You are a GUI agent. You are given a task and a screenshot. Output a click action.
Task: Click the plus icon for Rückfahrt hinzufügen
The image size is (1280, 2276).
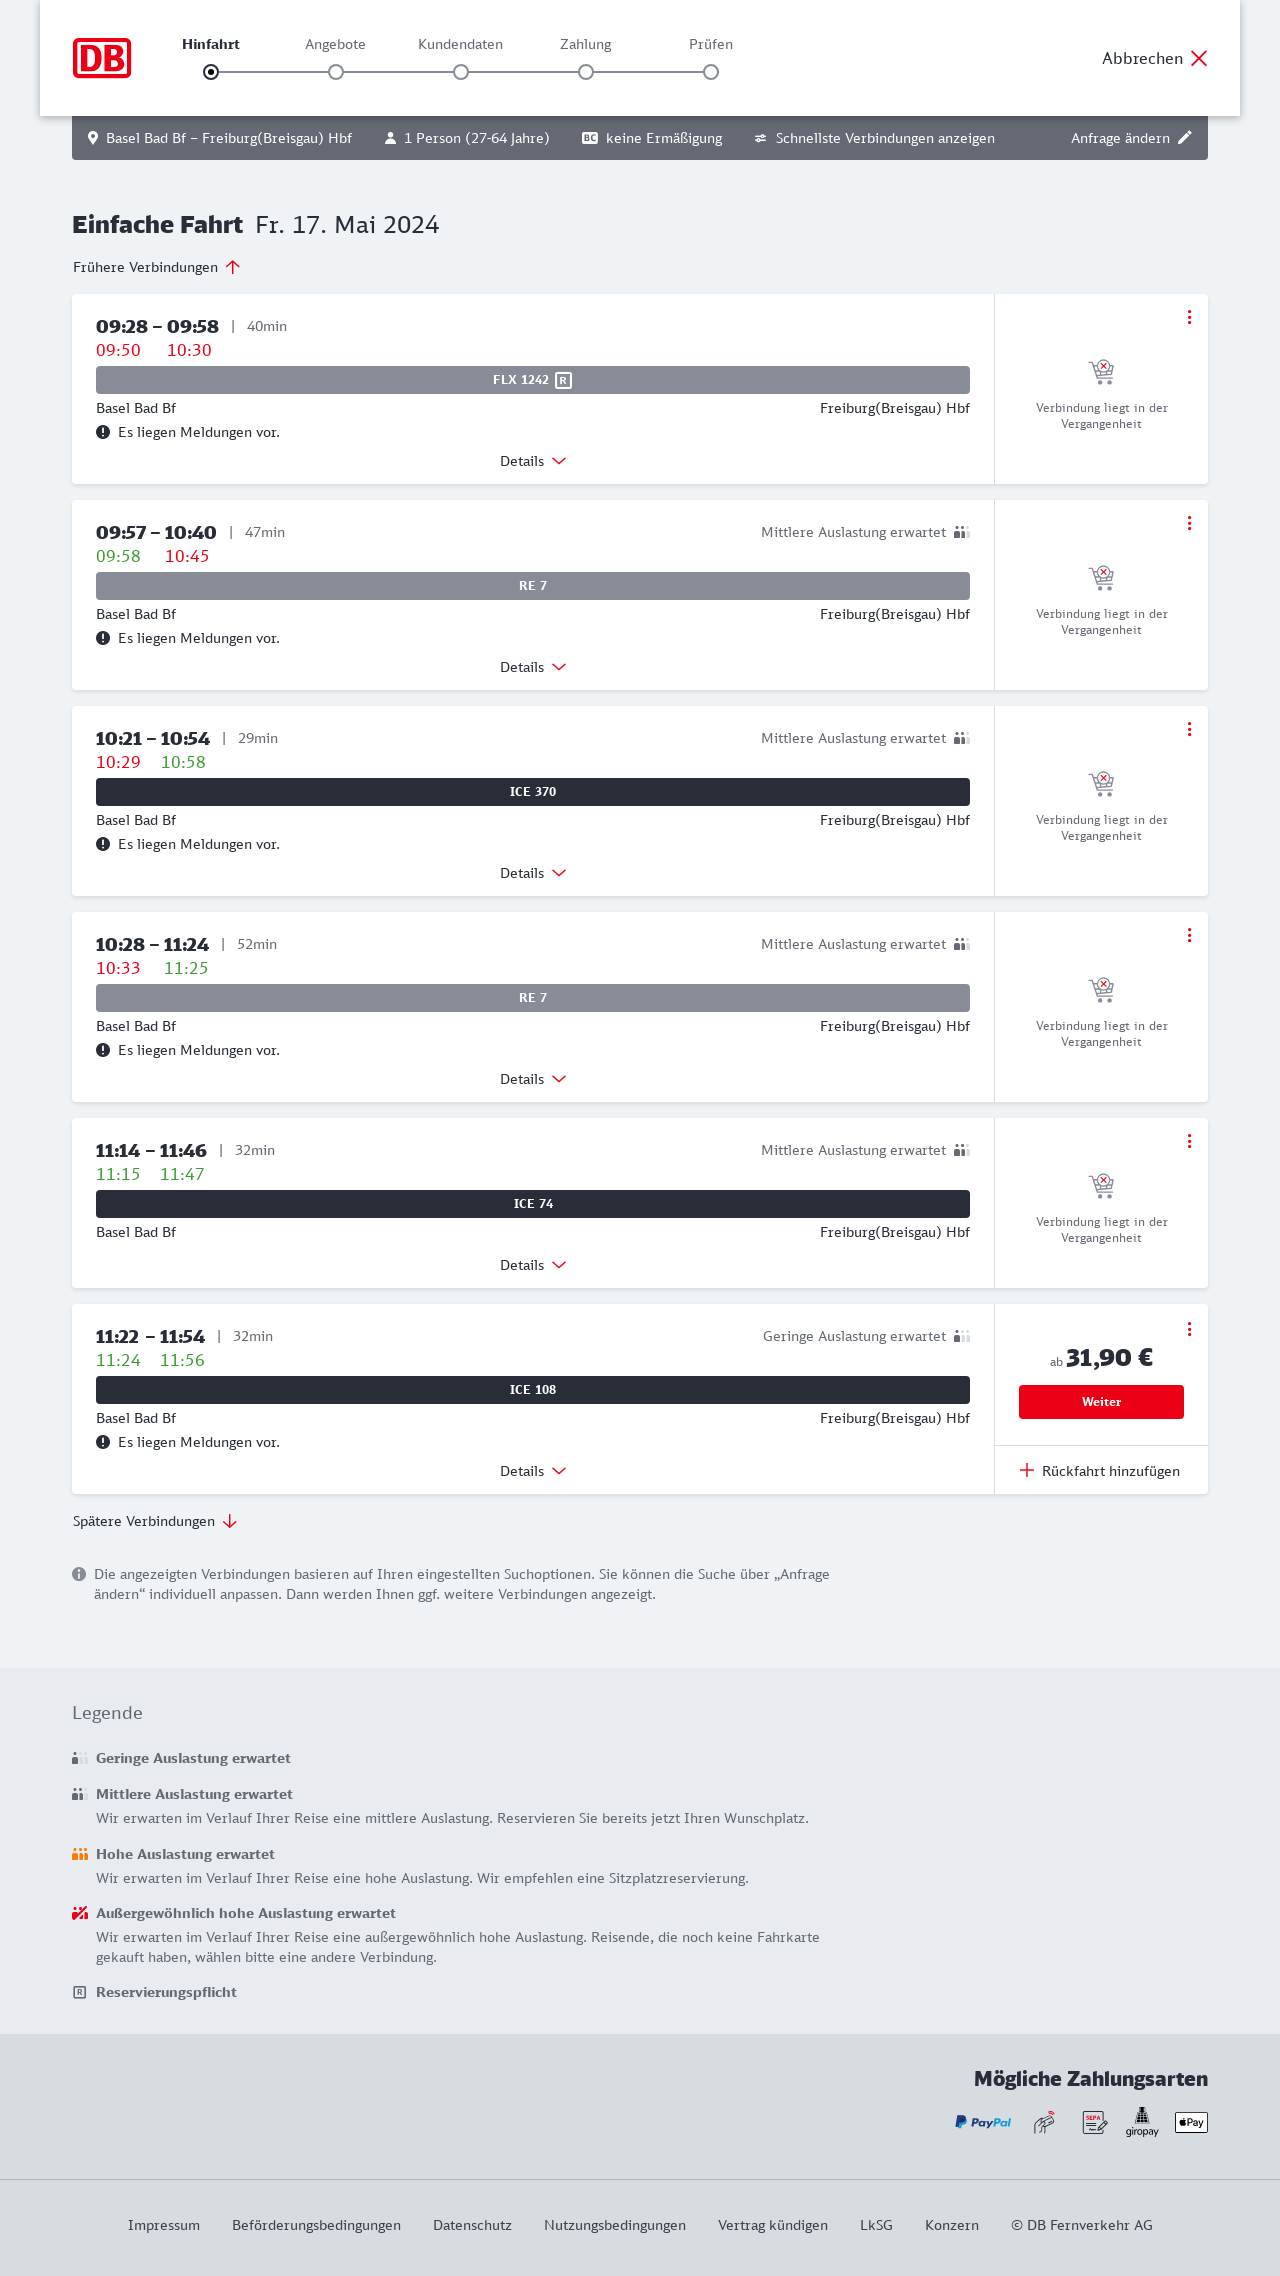point(1027,1470)
